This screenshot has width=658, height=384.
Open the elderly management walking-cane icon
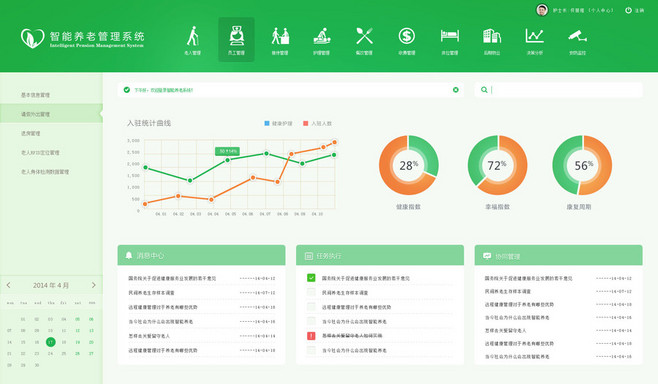(193, 37)
